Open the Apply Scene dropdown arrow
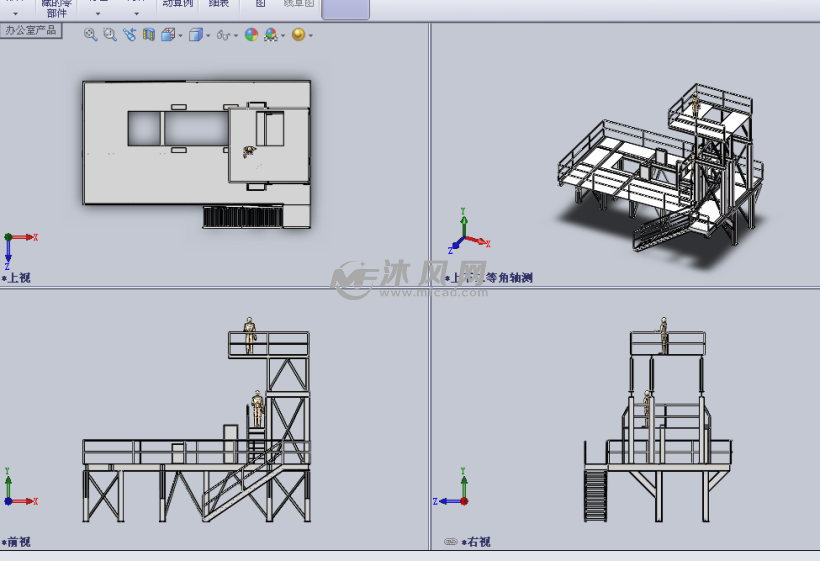820x561 pixels. pyautogui.click(x=283, y=35)
